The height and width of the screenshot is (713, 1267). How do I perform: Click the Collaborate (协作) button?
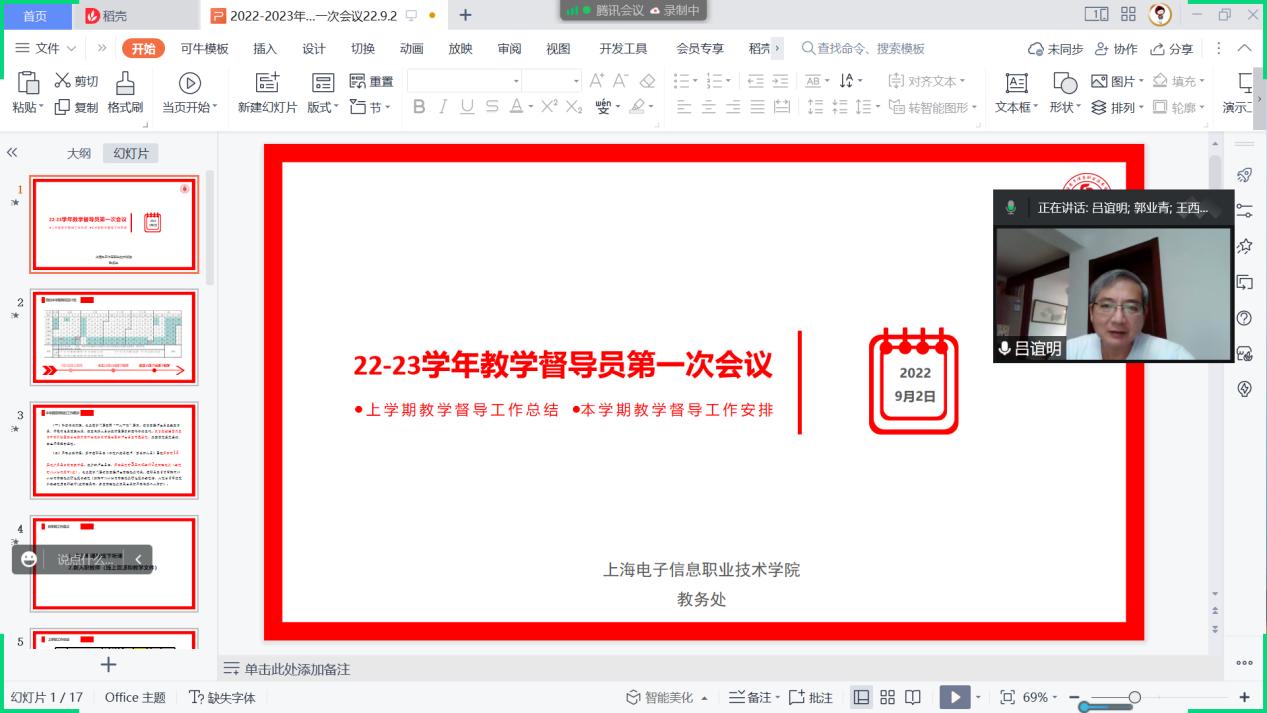(x=1116, y=49)
